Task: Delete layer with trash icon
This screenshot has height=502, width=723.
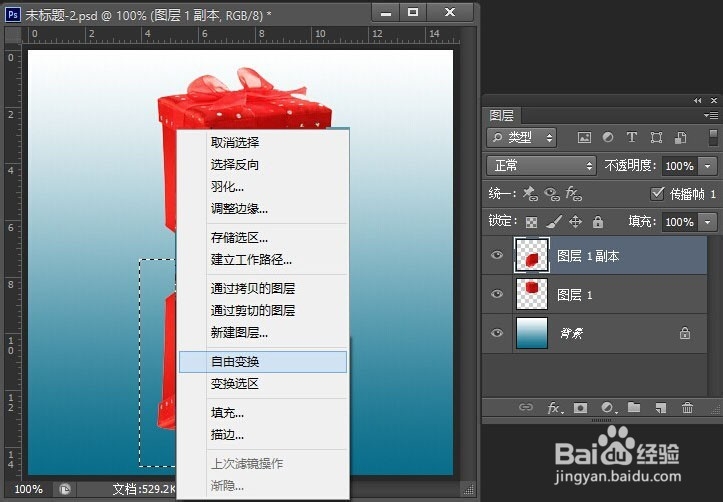Action: click(687, 407)
